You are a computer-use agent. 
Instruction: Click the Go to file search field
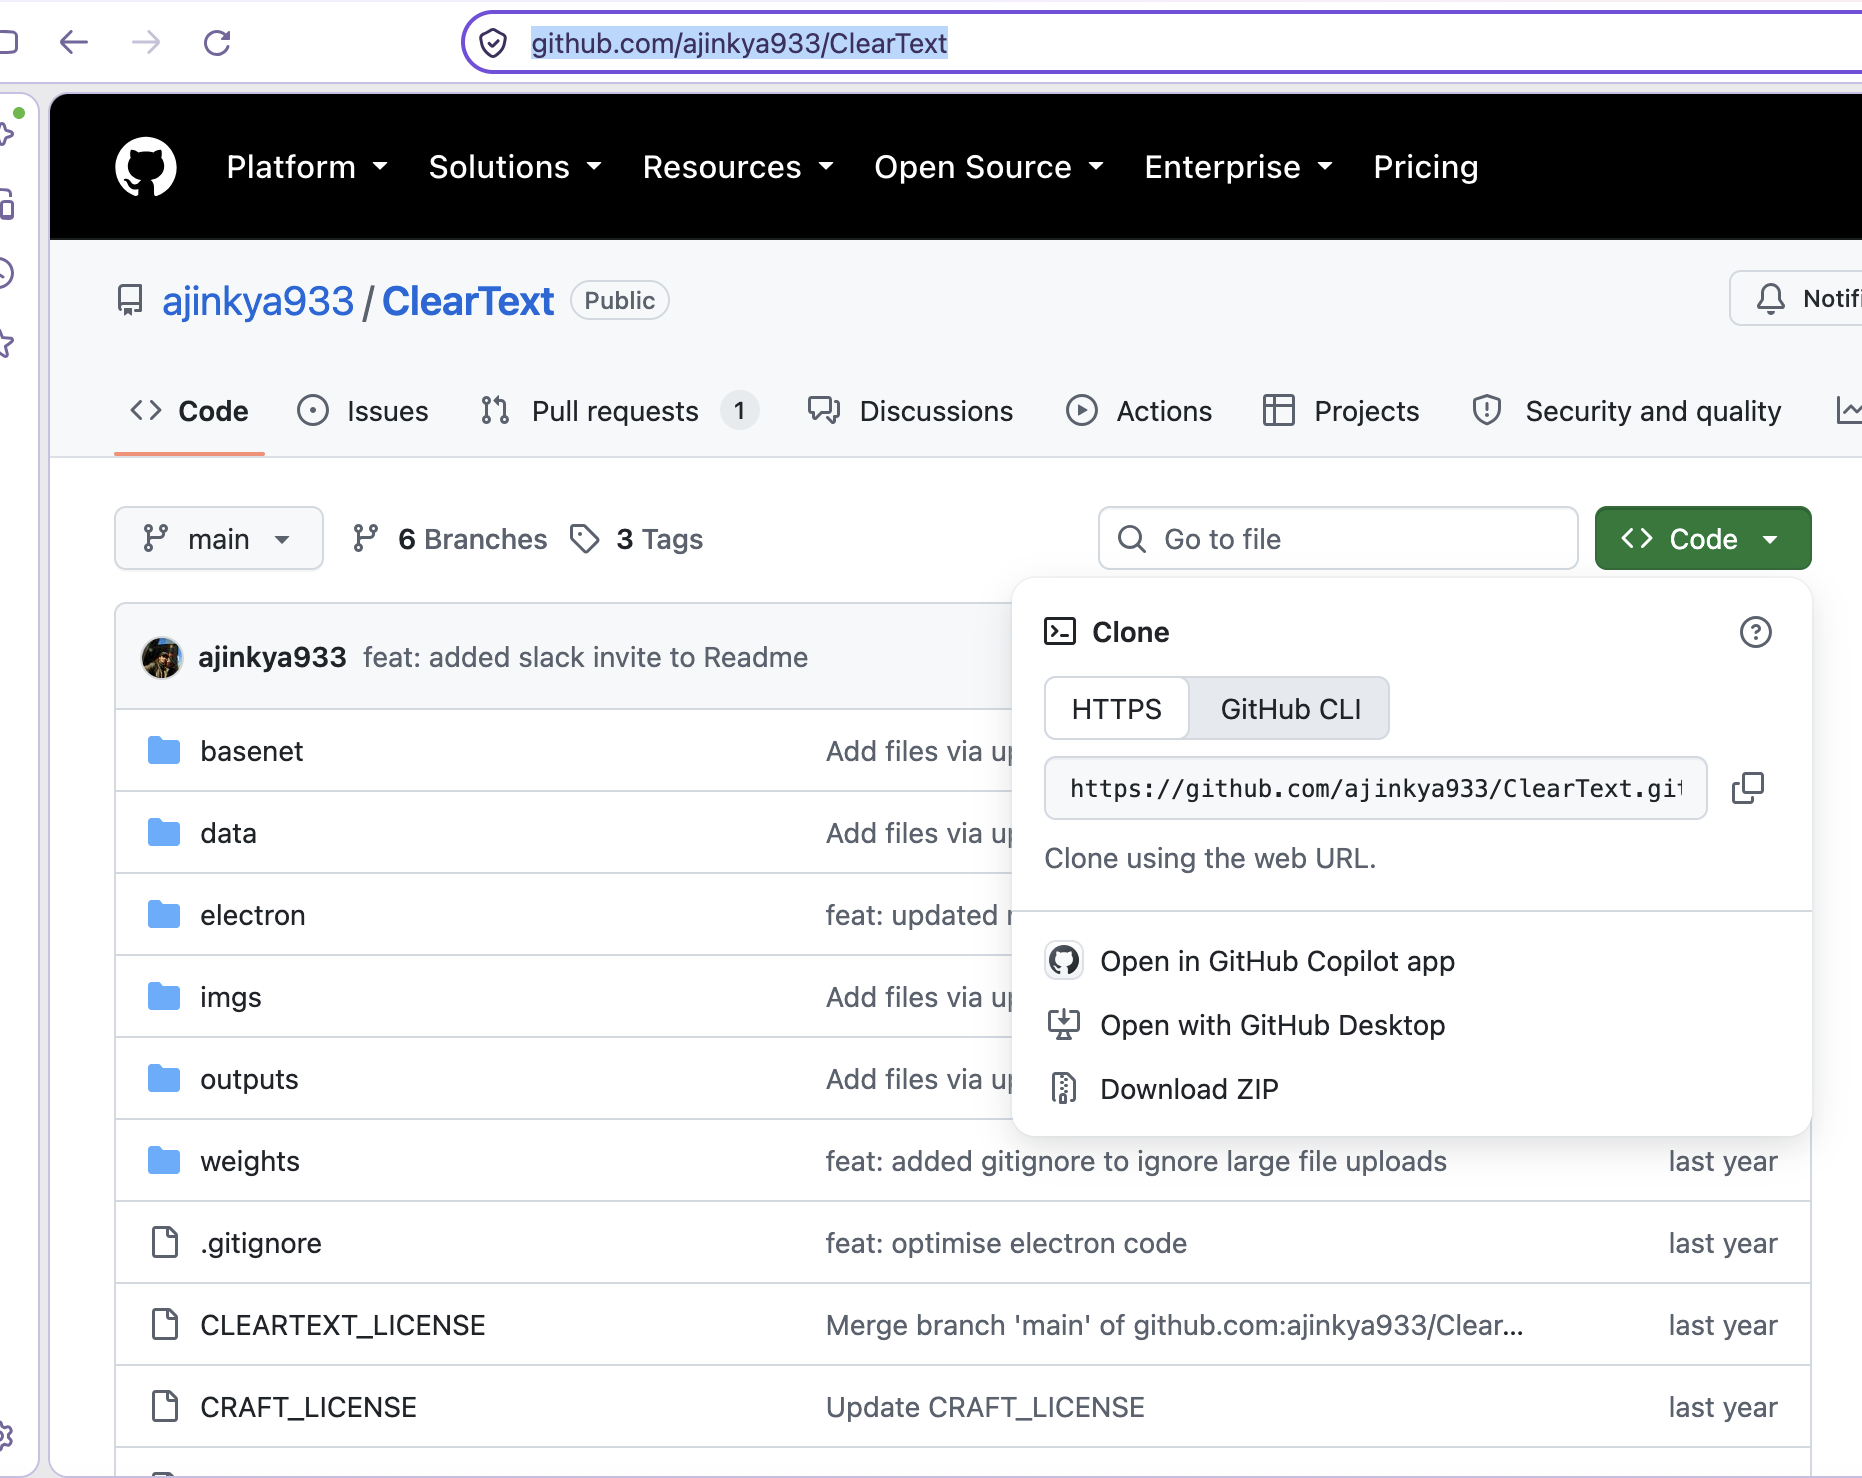[1338, 539]
